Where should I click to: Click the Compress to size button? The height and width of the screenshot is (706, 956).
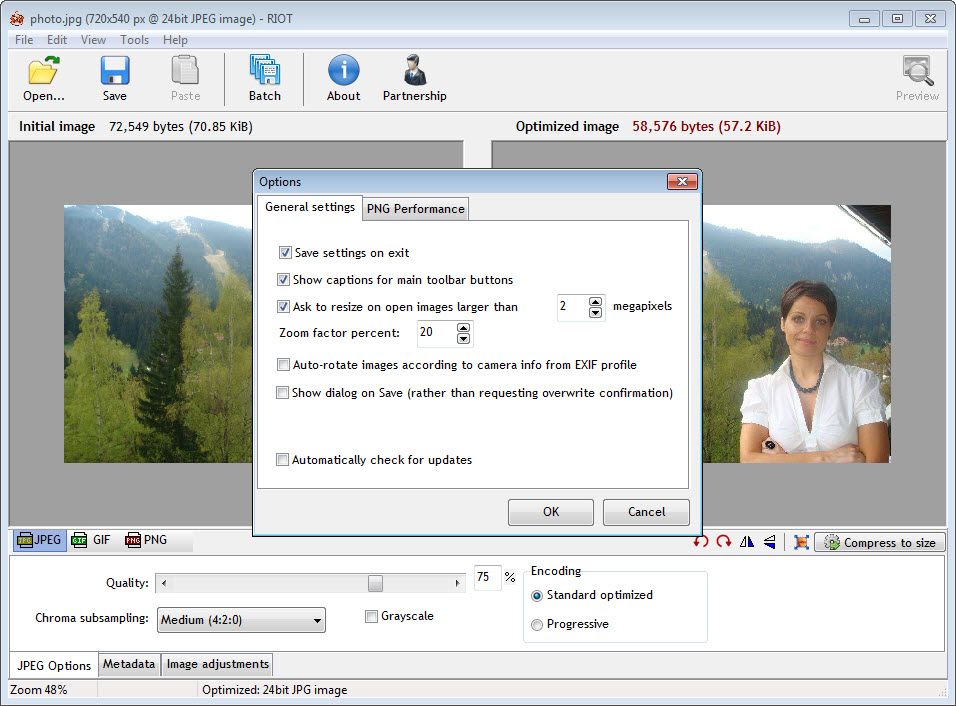click(880, 542)
